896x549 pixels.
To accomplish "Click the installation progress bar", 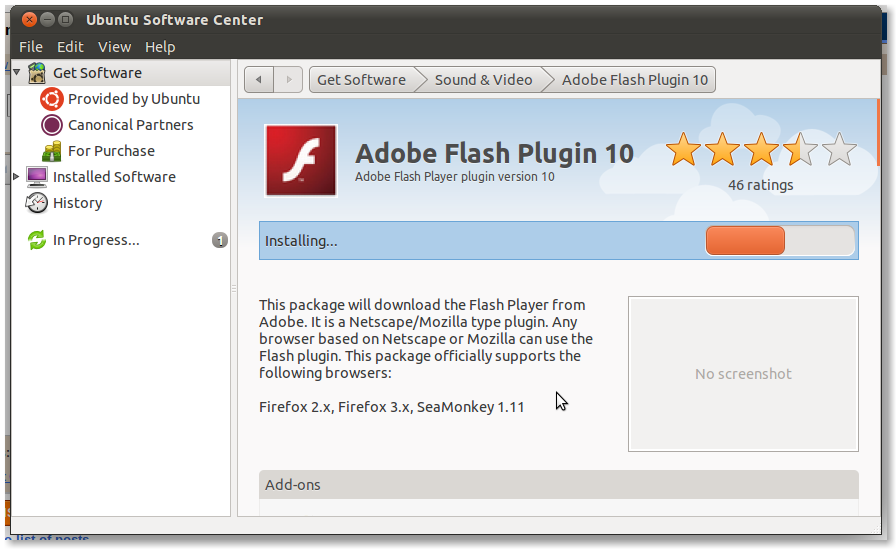I will click(780, 241).
